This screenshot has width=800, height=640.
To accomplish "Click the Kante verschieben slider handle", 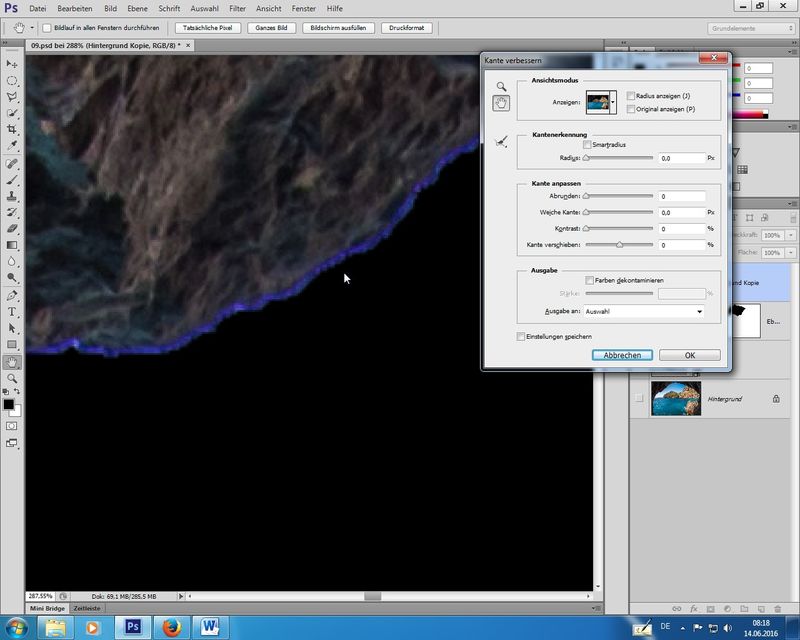I will (x=619, y=245).
